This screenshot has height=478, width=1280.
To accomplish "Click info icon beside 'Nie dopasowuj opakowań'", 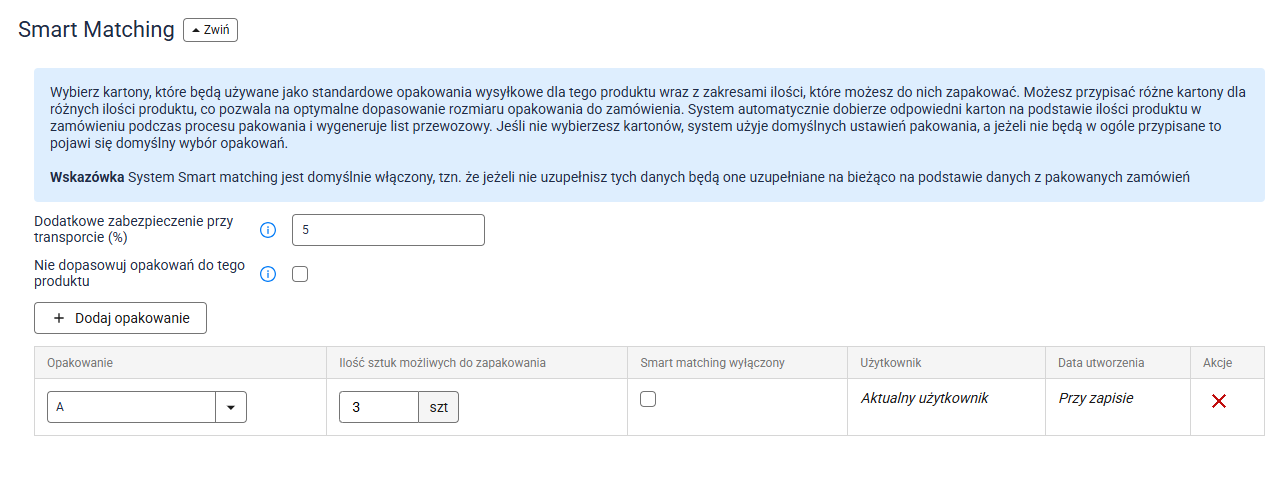I will pos(267,274).
